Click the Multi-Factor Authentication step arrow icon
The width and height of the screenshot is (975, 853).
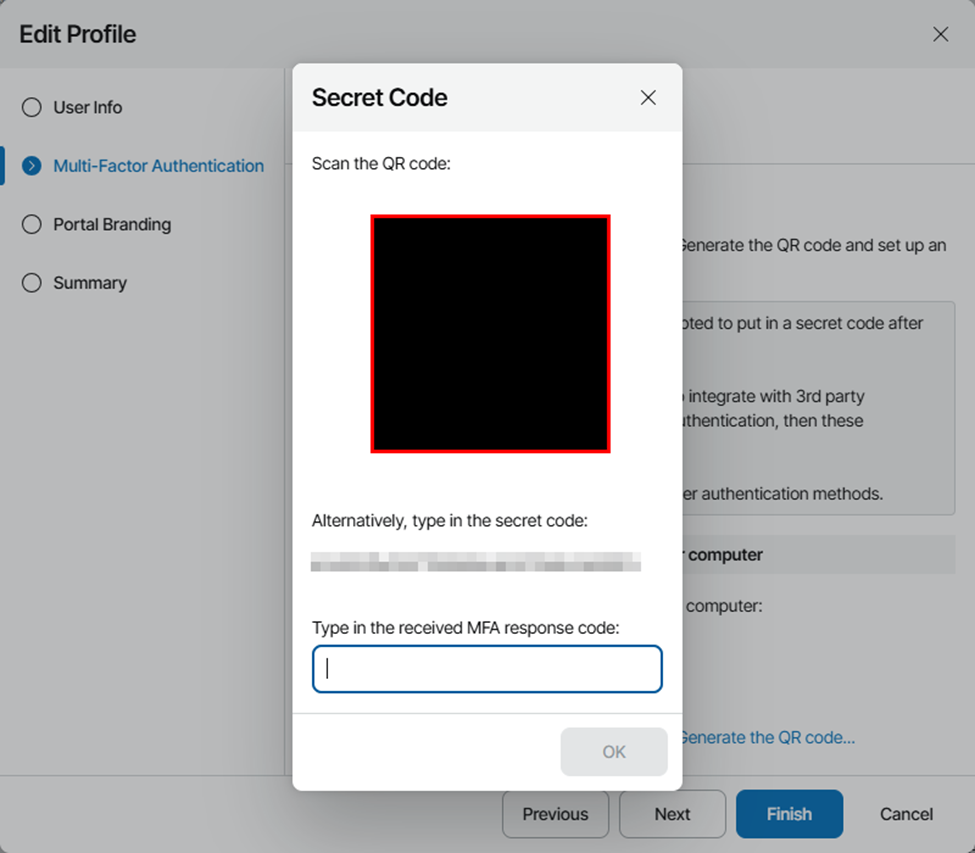[31, 166]
